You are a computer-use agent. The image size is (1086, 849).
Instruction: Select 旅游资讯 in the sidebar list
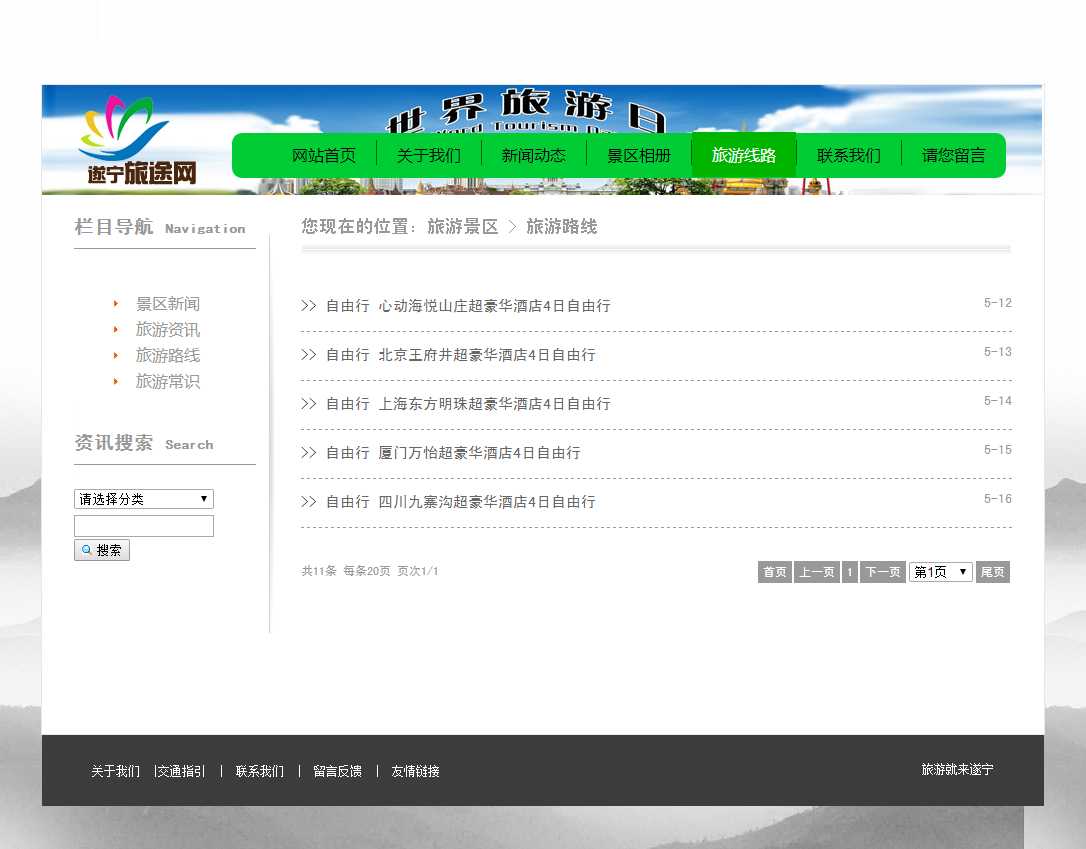167,330
